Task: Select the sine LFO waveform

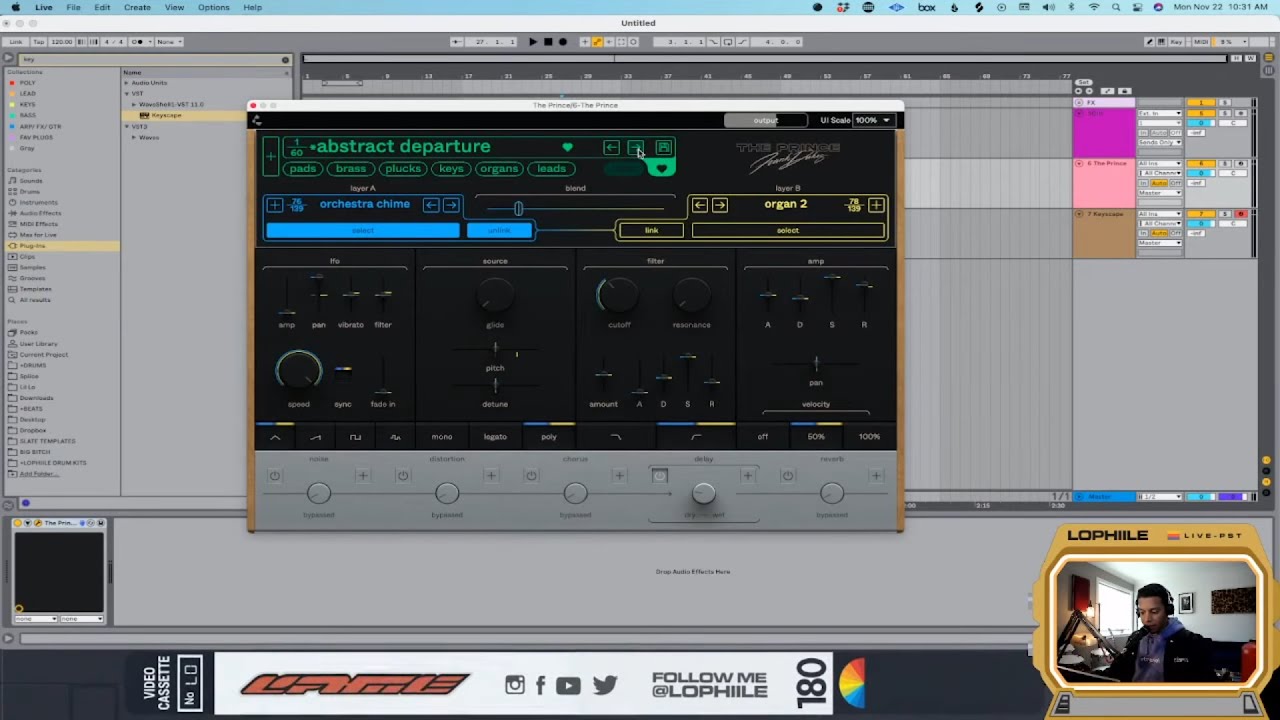Action: pos(275,437)
